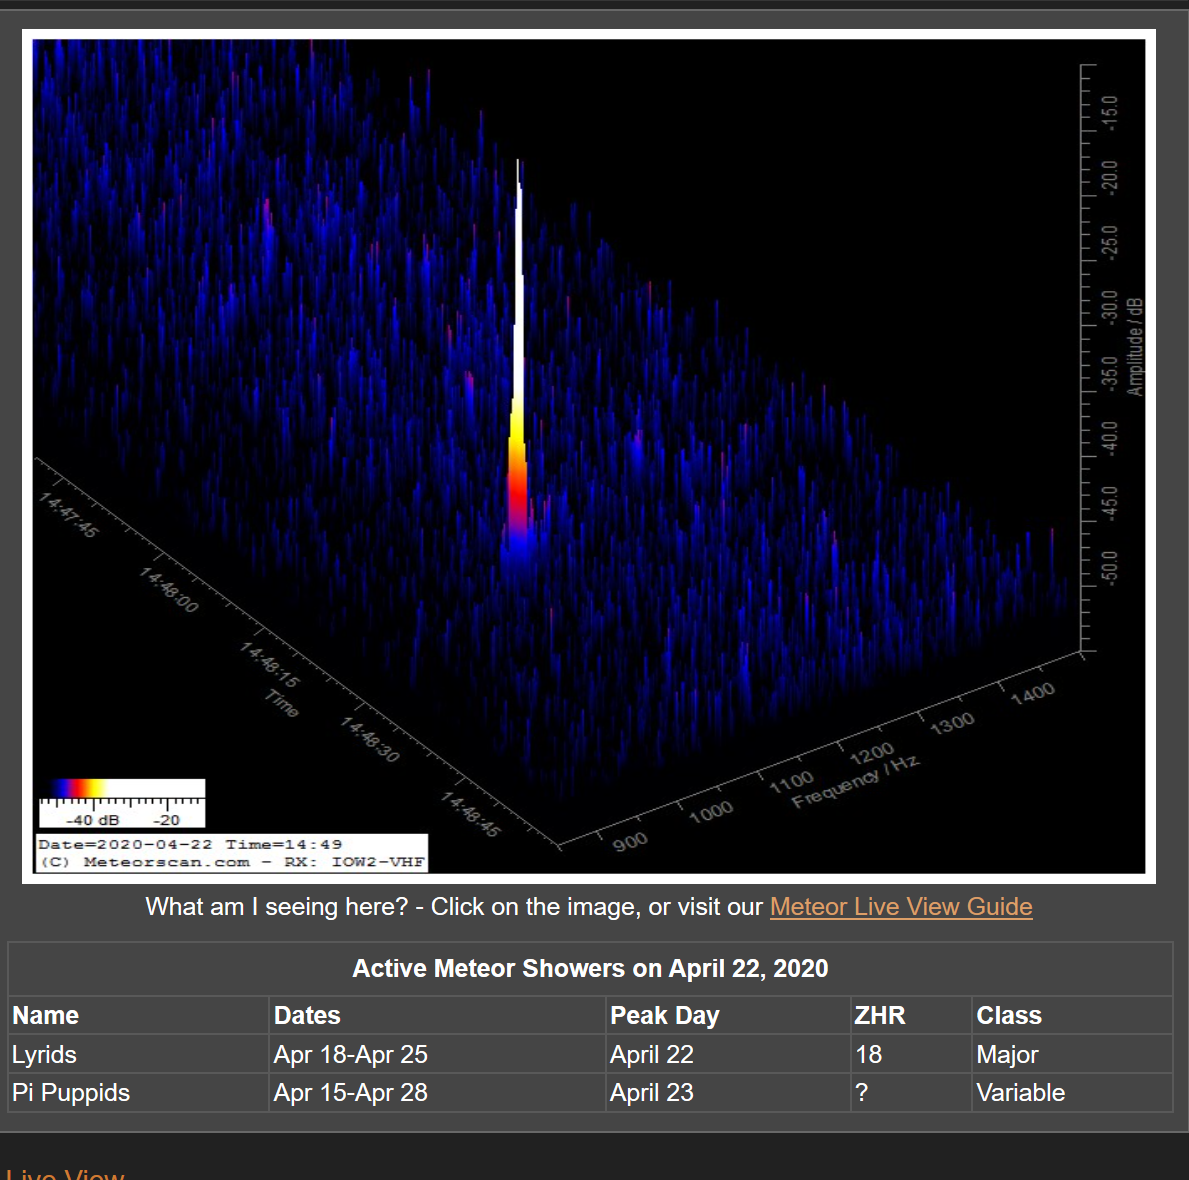This screenshot has height=1180, width=1189.
Task: Click the Pi Puppids shower name cell
Action: (x=71, y=1092)
